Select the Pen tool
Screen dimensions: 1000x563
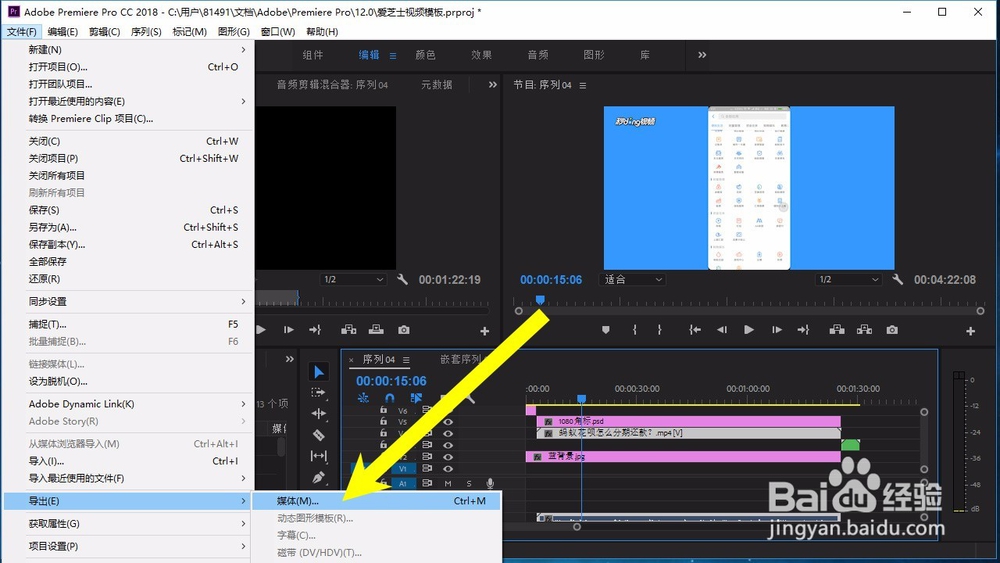coord(319,477)
